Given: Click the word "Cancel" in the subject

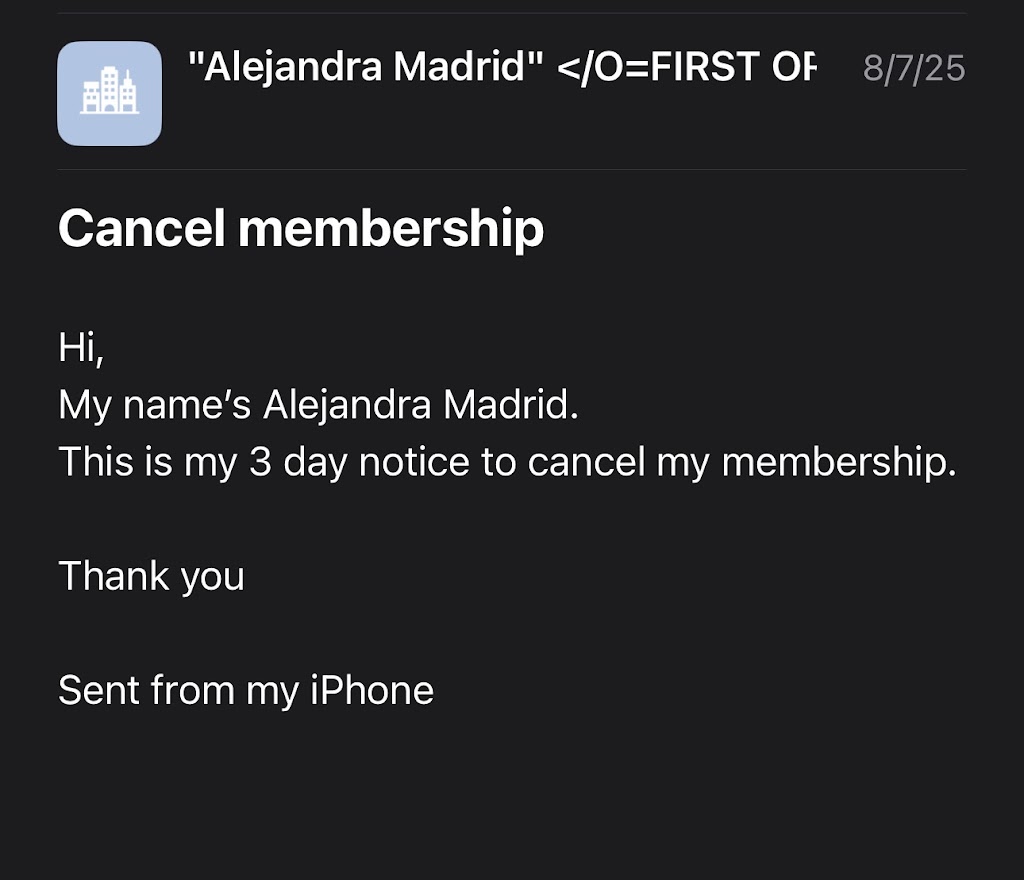Looking at the screenshot, I should pos(142,229).
